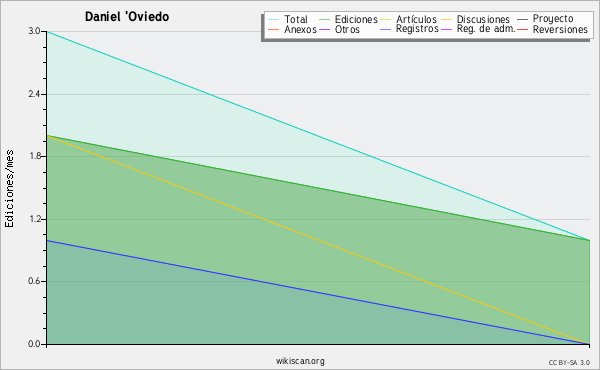Click the 1.8 y-axis tick label
Viewport: 600px width, 370px height.
[x=34, y=156]
